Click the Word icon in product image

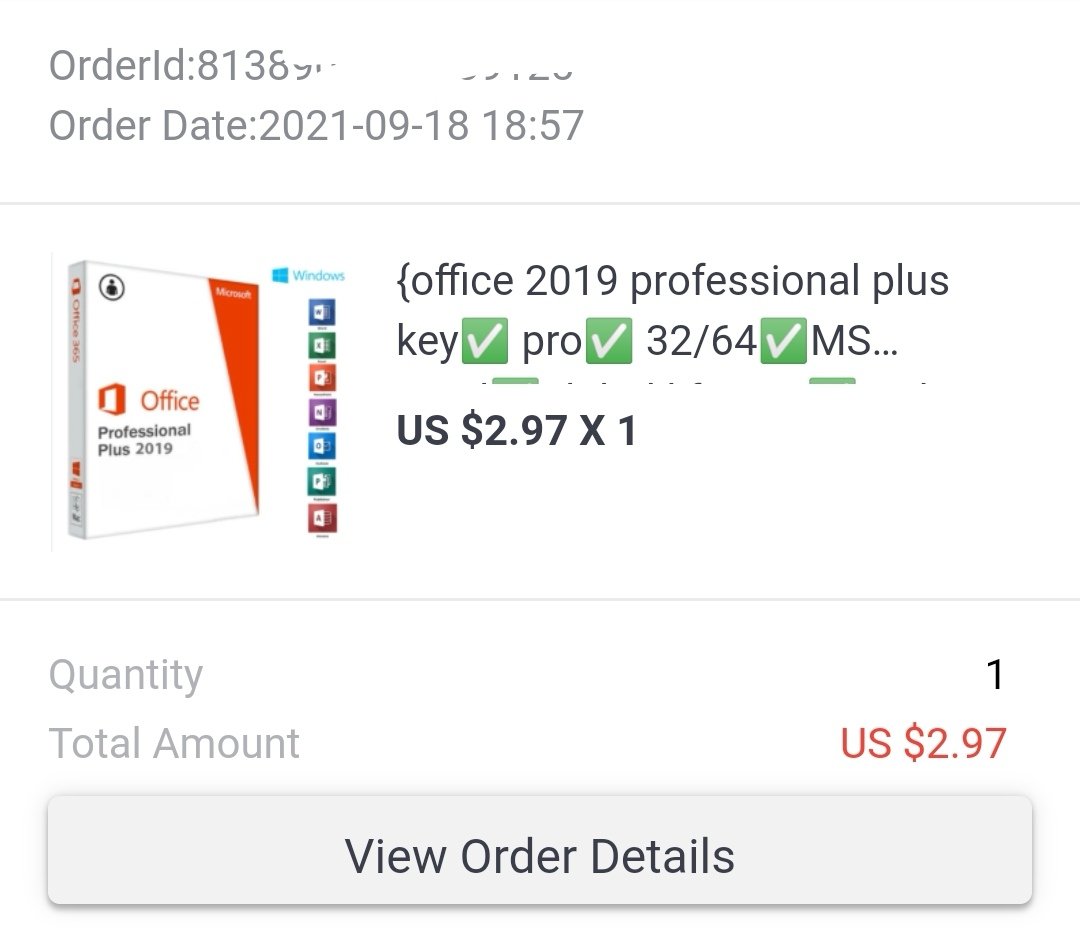point(322,312)
